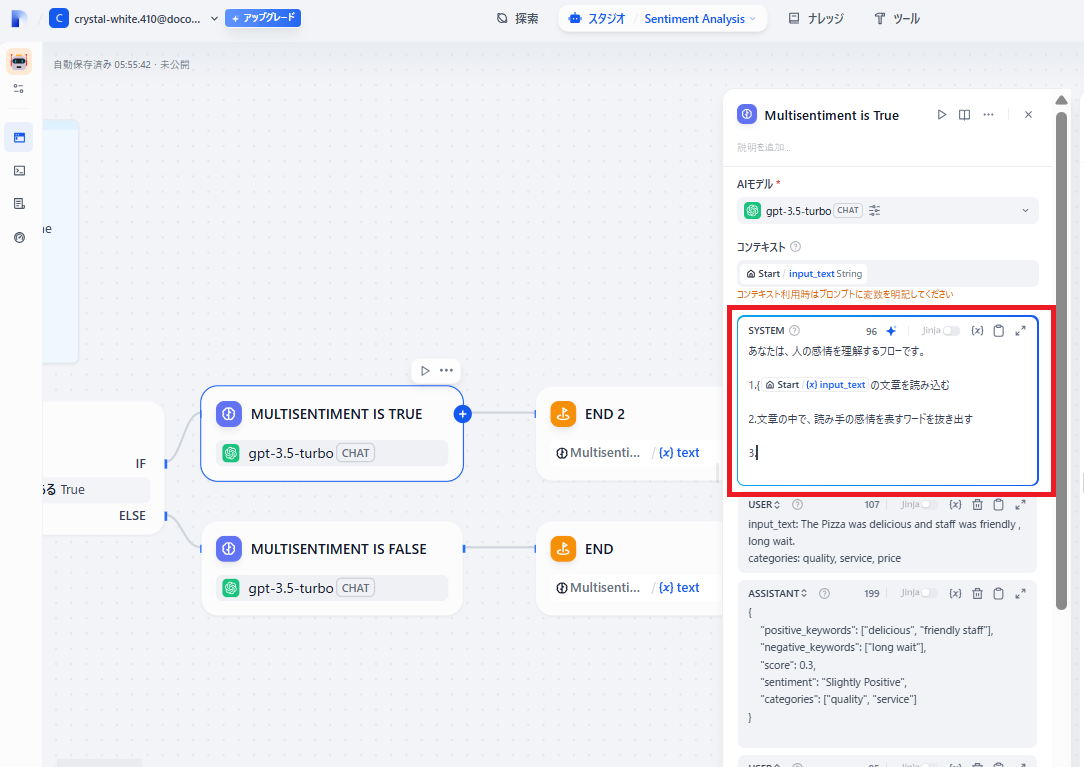
Task: Open the terminal icon in left sidebar
Action: pos(18,170)
